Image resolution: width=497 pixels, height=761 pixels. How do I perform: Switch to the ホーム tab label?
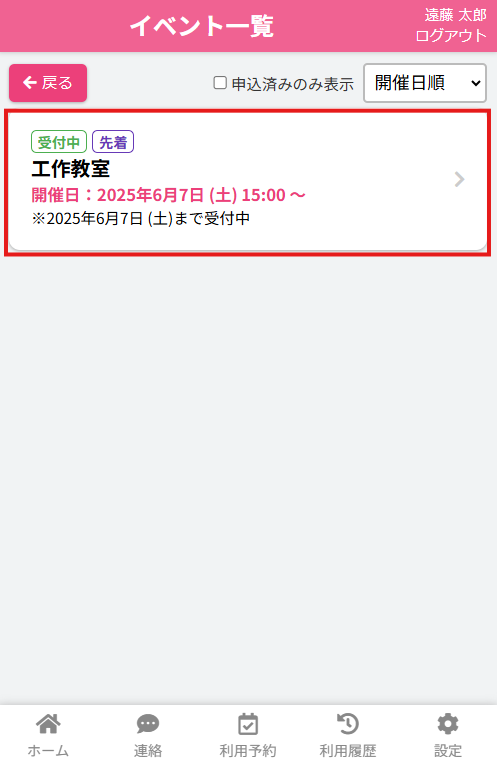(48, 750)
